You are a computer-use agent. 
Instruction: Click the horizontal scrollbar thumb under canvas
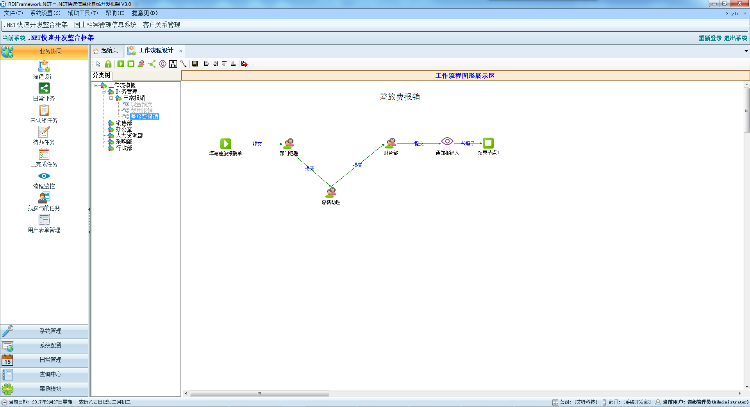click(x=259, y=394)
